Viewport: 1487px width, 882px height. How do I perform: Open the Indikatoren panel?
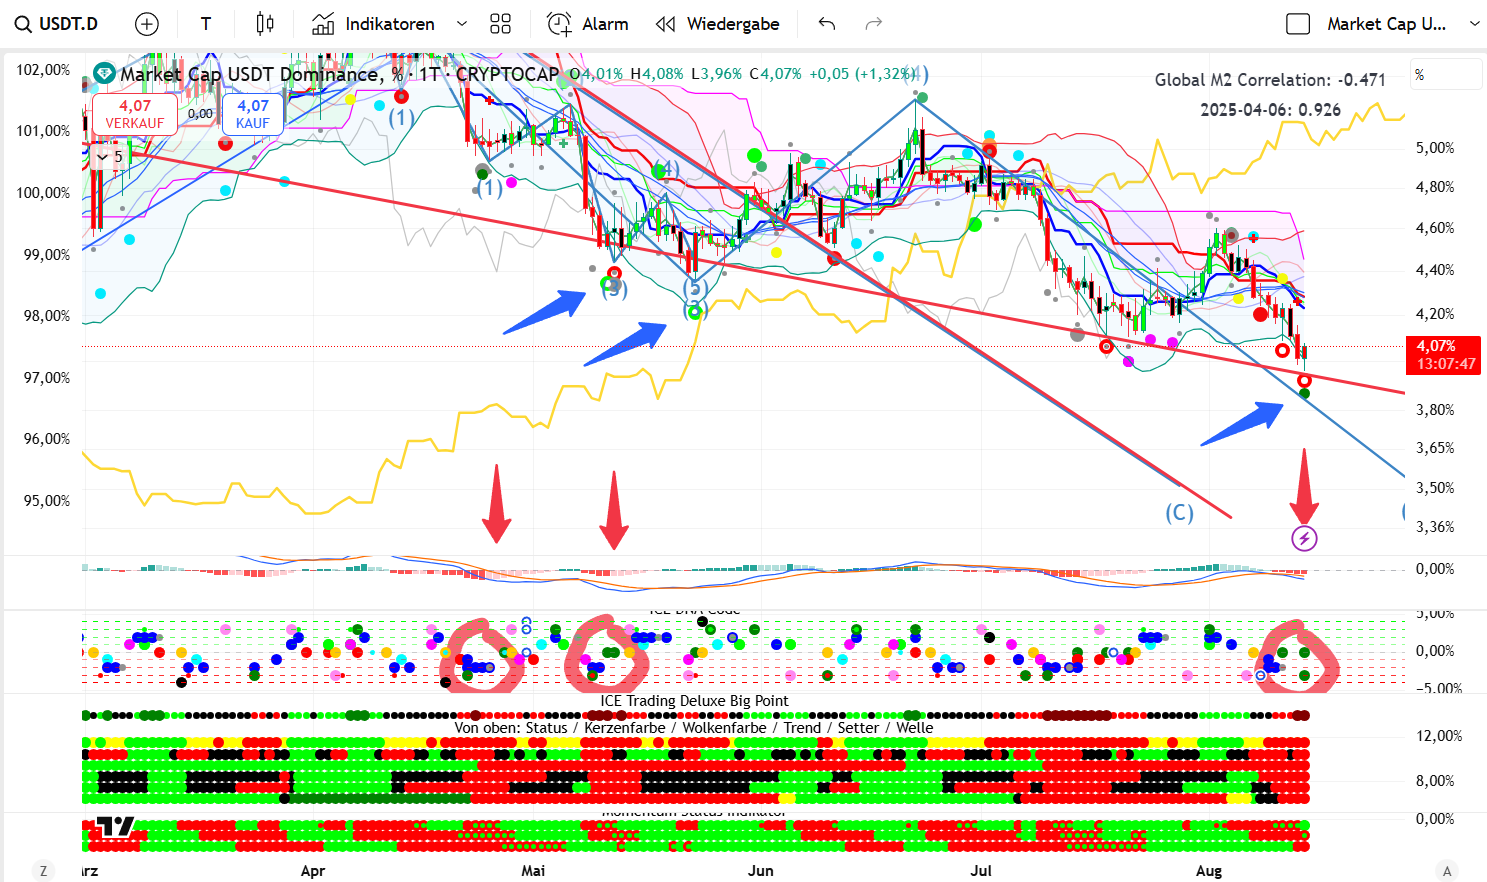pyautogui.click(x=373, y=24)
